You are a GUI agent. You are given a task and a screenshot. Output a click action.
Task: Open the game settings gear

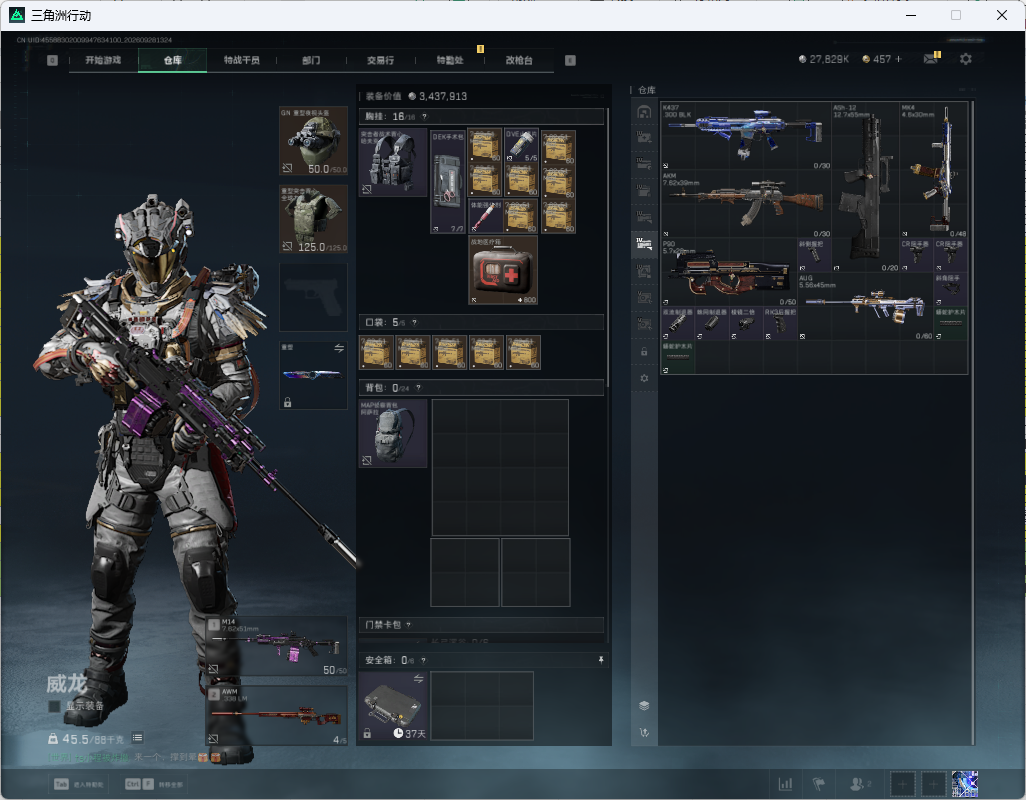coord(966,59)
